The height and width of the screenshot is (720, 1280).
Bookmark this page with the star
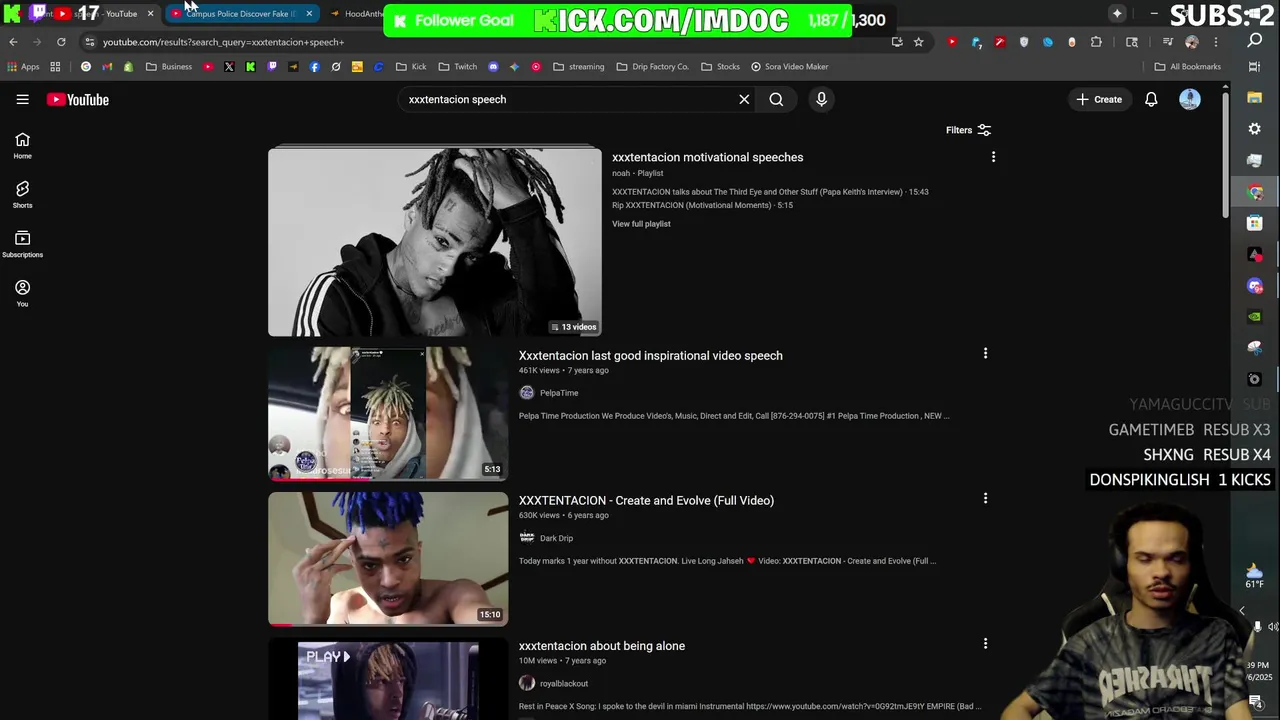pos(918,42)
